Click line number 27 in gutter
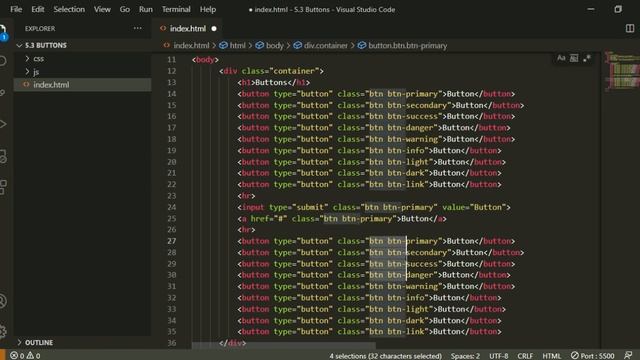Screen dimensions: 640x360 171,241
